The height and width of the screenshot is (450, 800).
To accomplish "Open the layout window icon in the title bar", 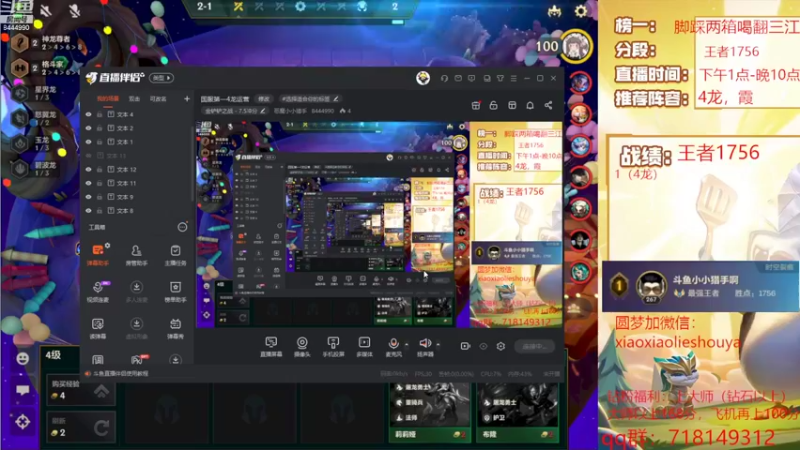I will click(x=487, y=78).
